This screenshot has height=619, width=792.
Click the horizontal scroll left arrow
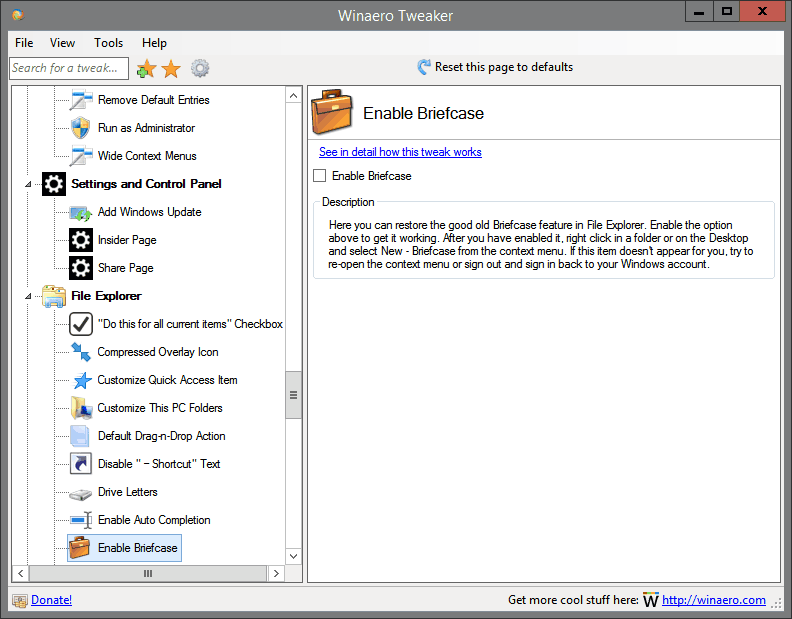[x=21, y=574]
